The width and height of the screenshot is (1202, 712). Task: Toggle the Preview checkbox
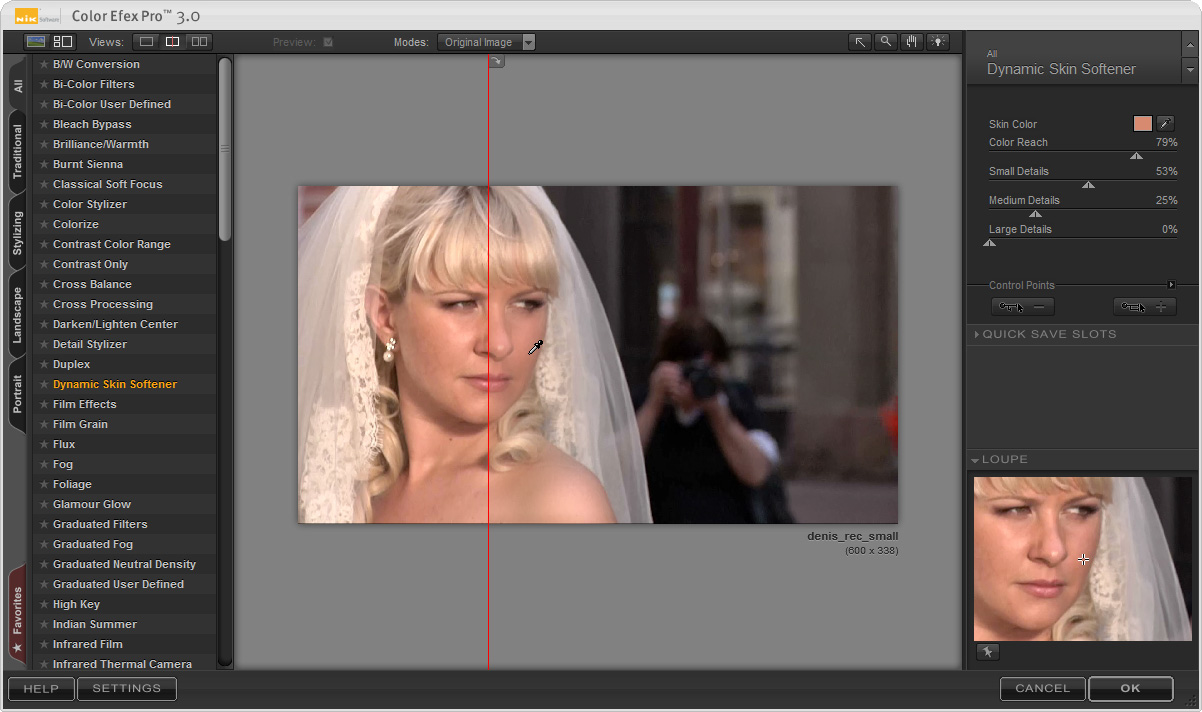point(328,42)
